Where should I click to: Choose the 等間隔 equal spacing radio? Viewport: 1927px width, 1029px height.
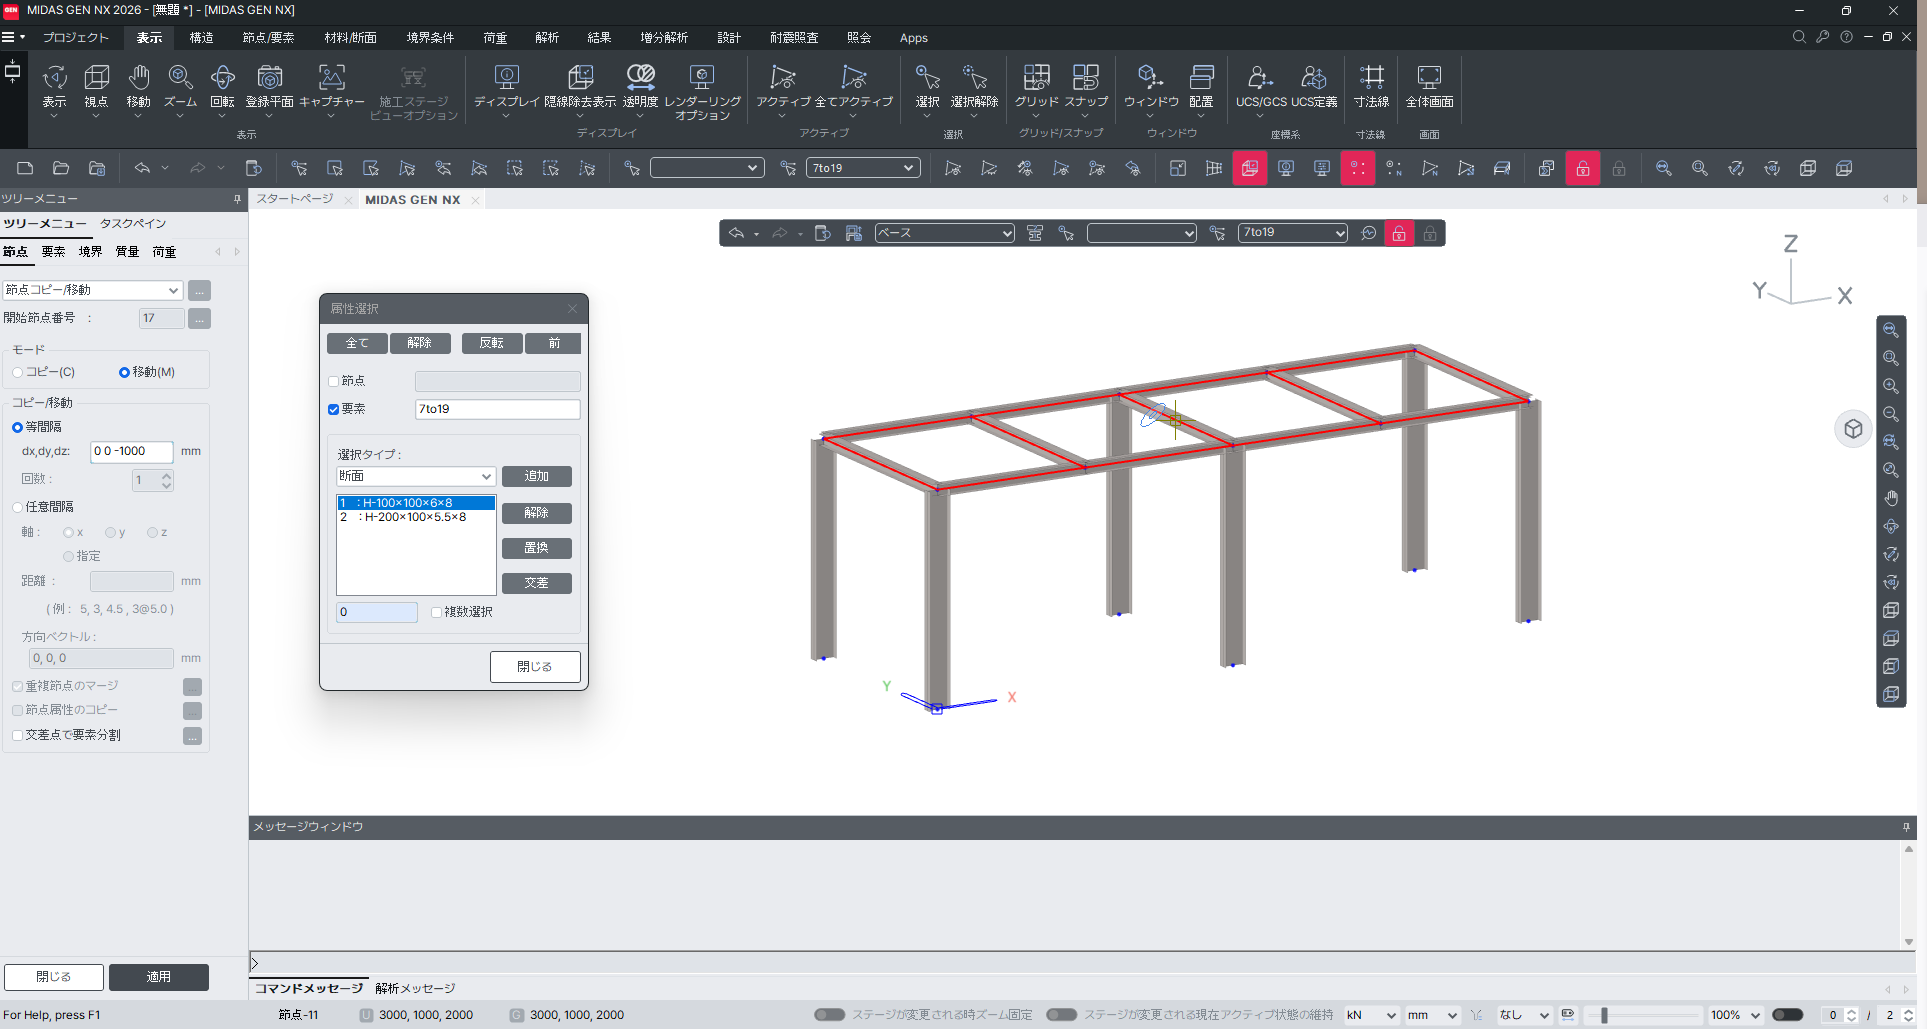coord(17,427)
